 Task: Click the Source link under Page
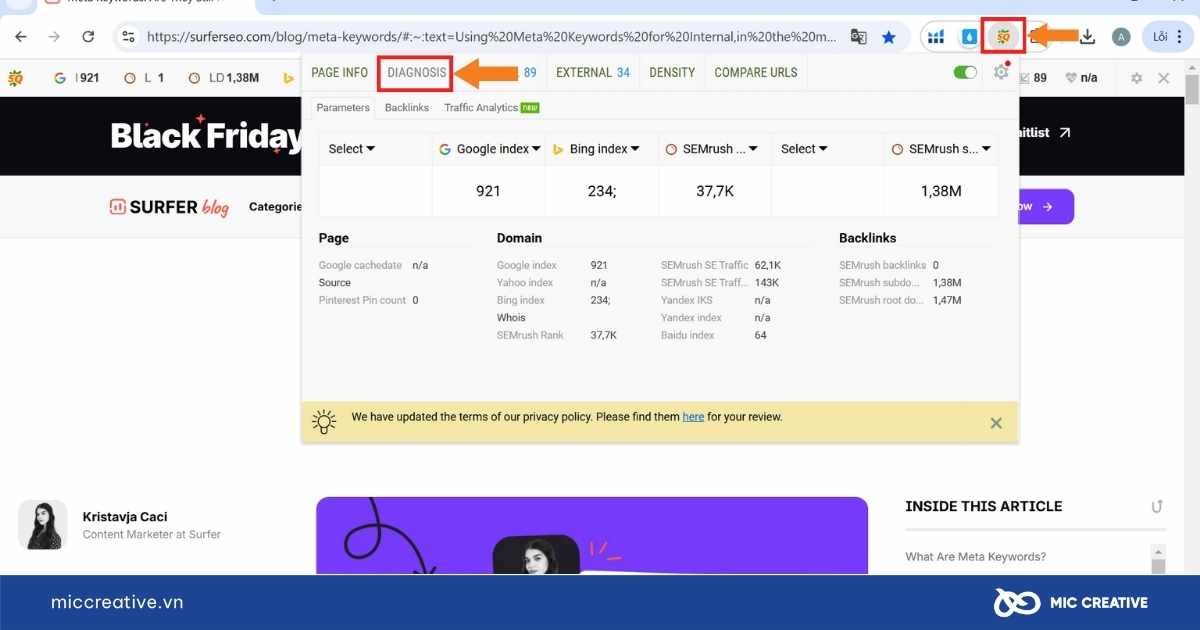[x=335, y=283]
